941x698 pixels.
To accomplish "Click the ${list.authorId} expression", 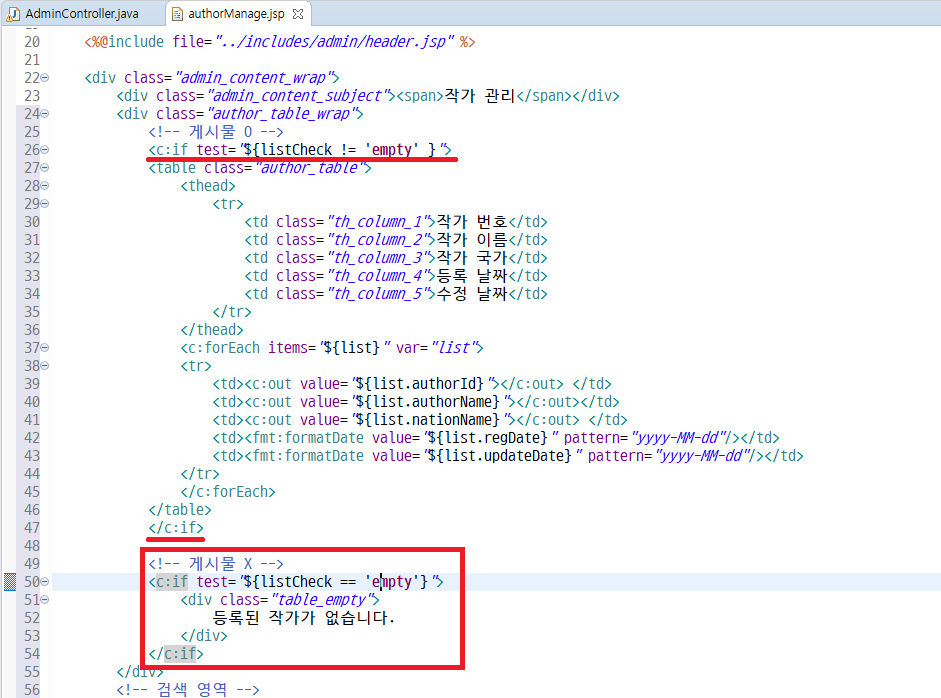I will coord(420,384).
